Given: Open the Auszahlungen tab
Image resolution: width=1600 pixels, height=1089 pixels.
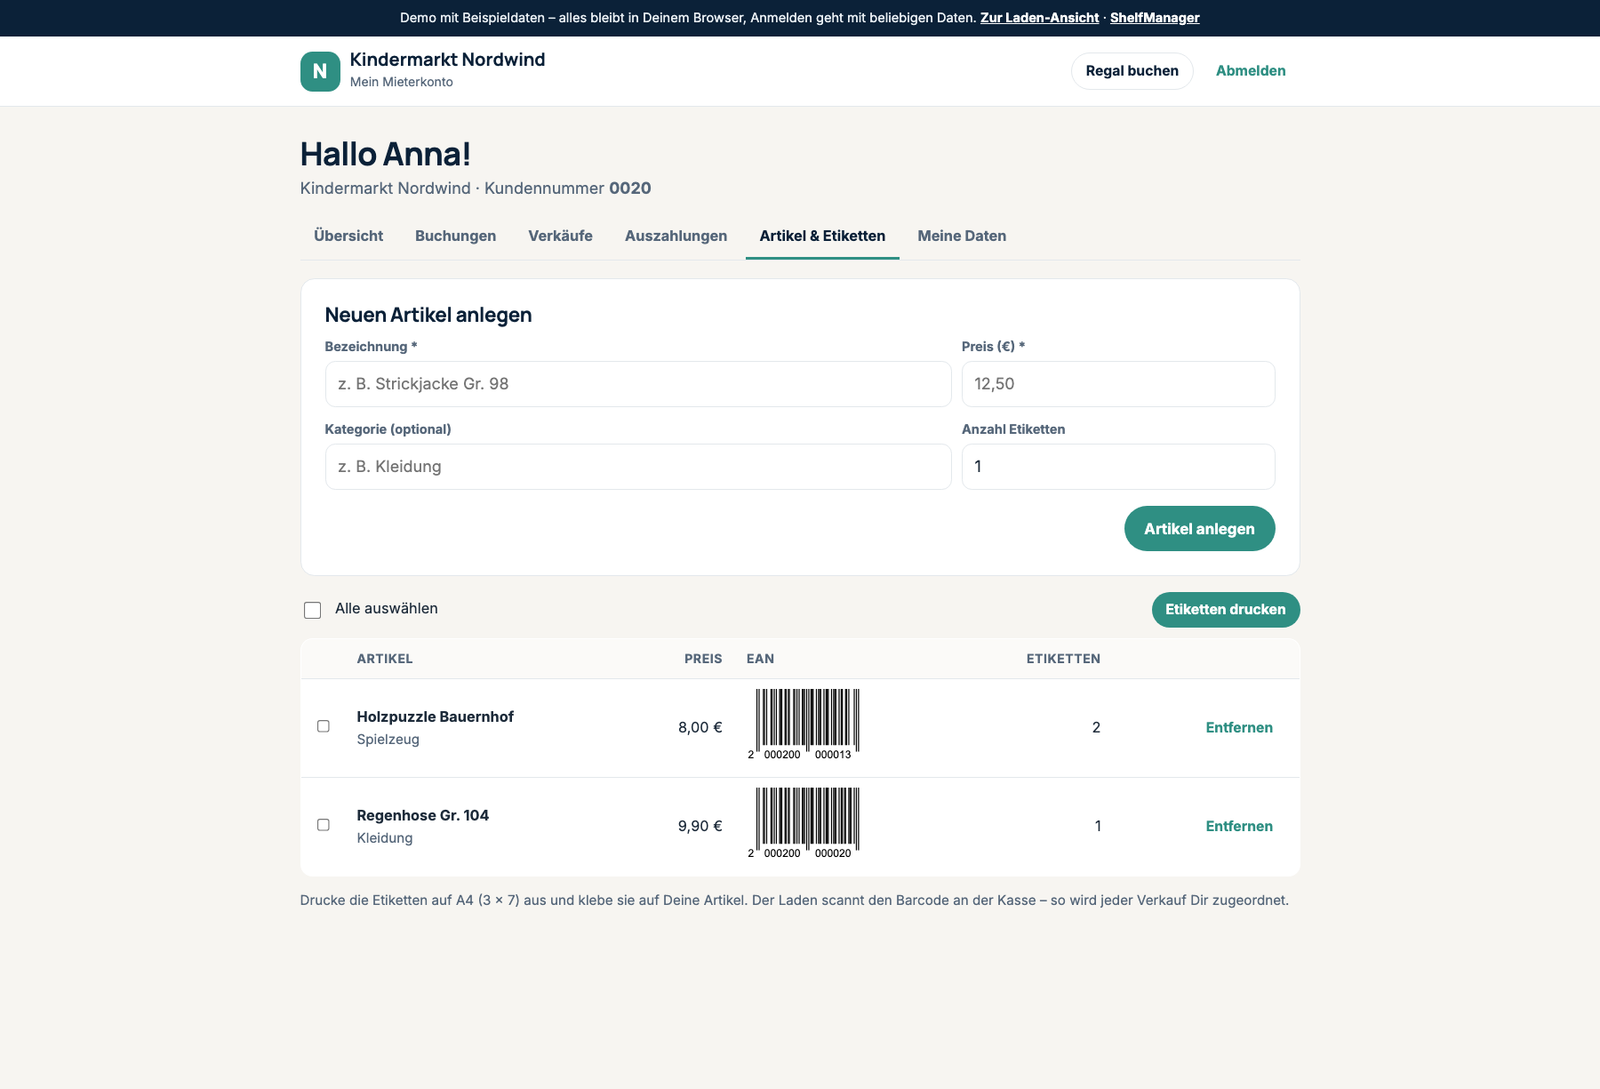Looking at the screenshot, I should pos(676,236).
